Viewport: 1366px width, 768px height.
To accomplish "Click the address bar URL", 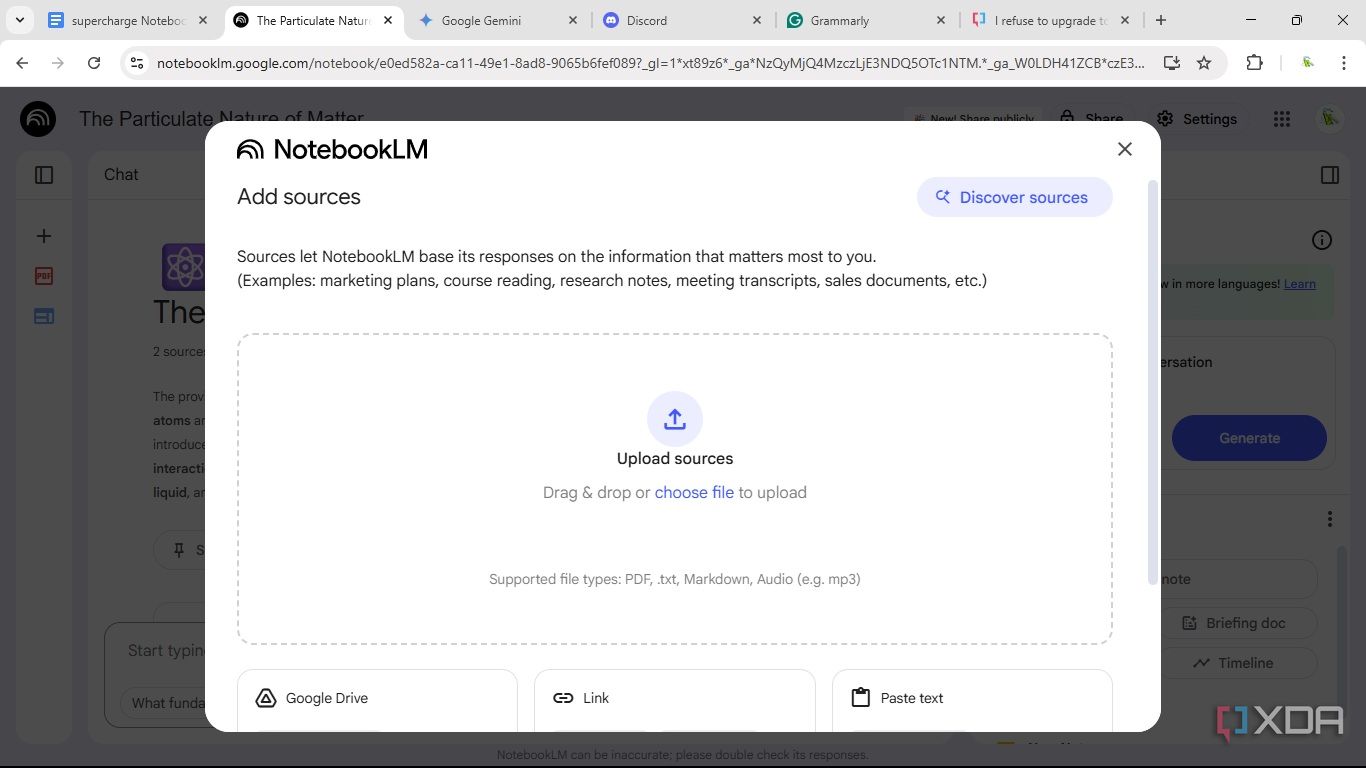I will point(651,63).
